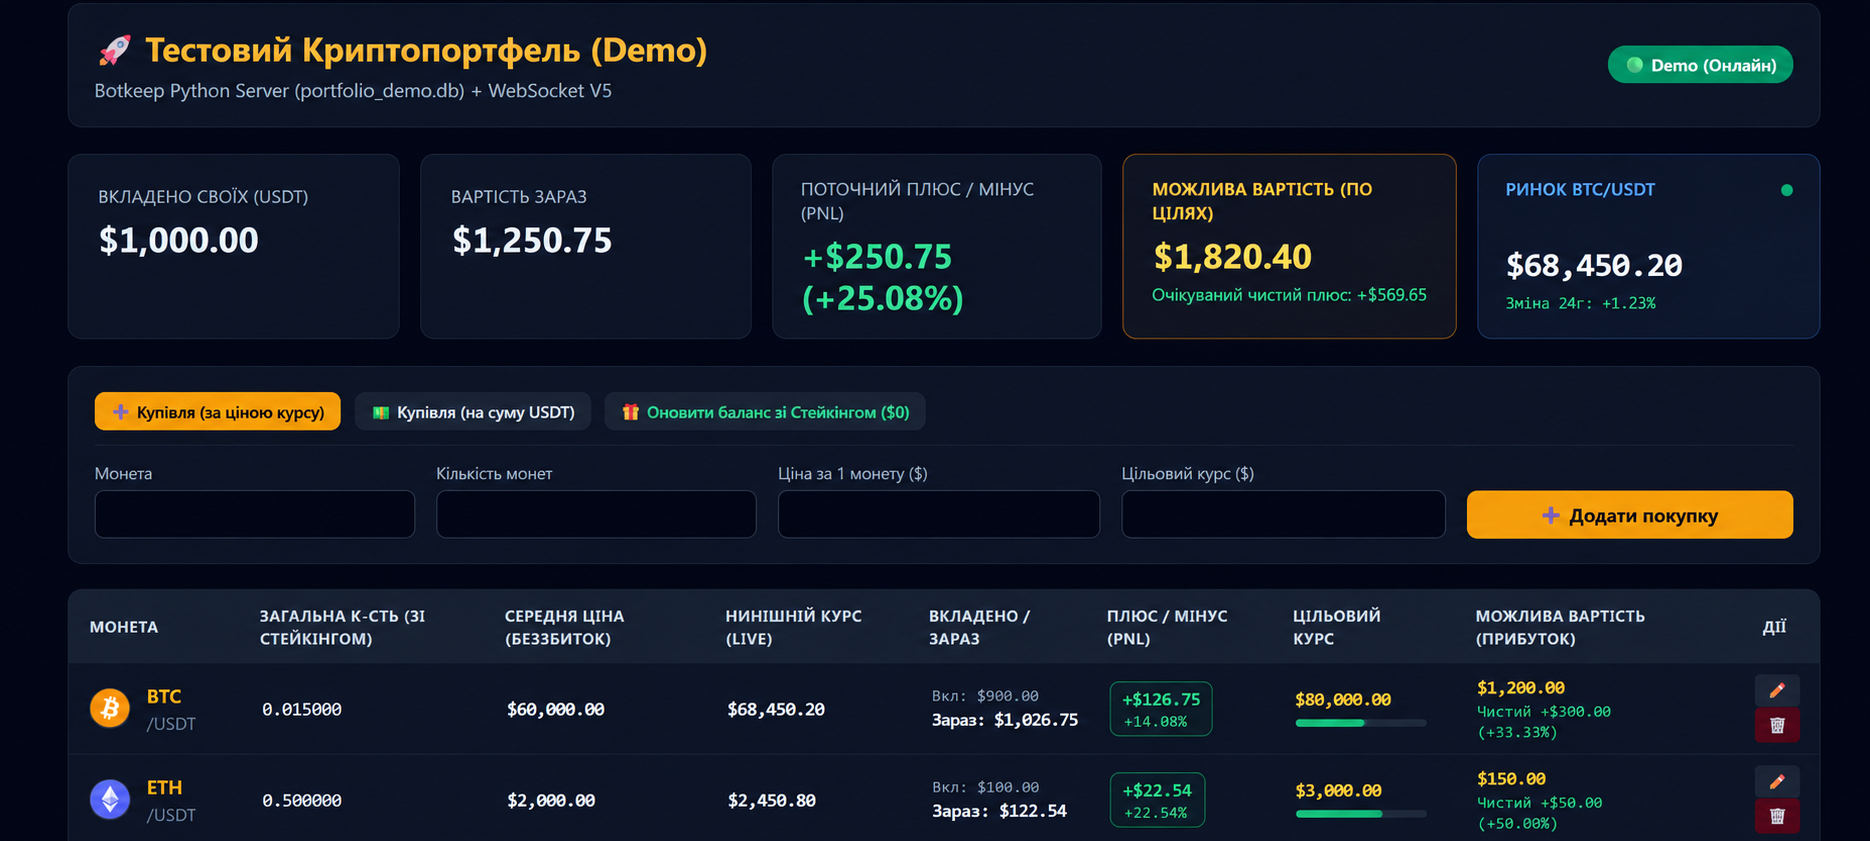
Task: Click the $80,000.00 target price for BTC
Action: 1343,699
